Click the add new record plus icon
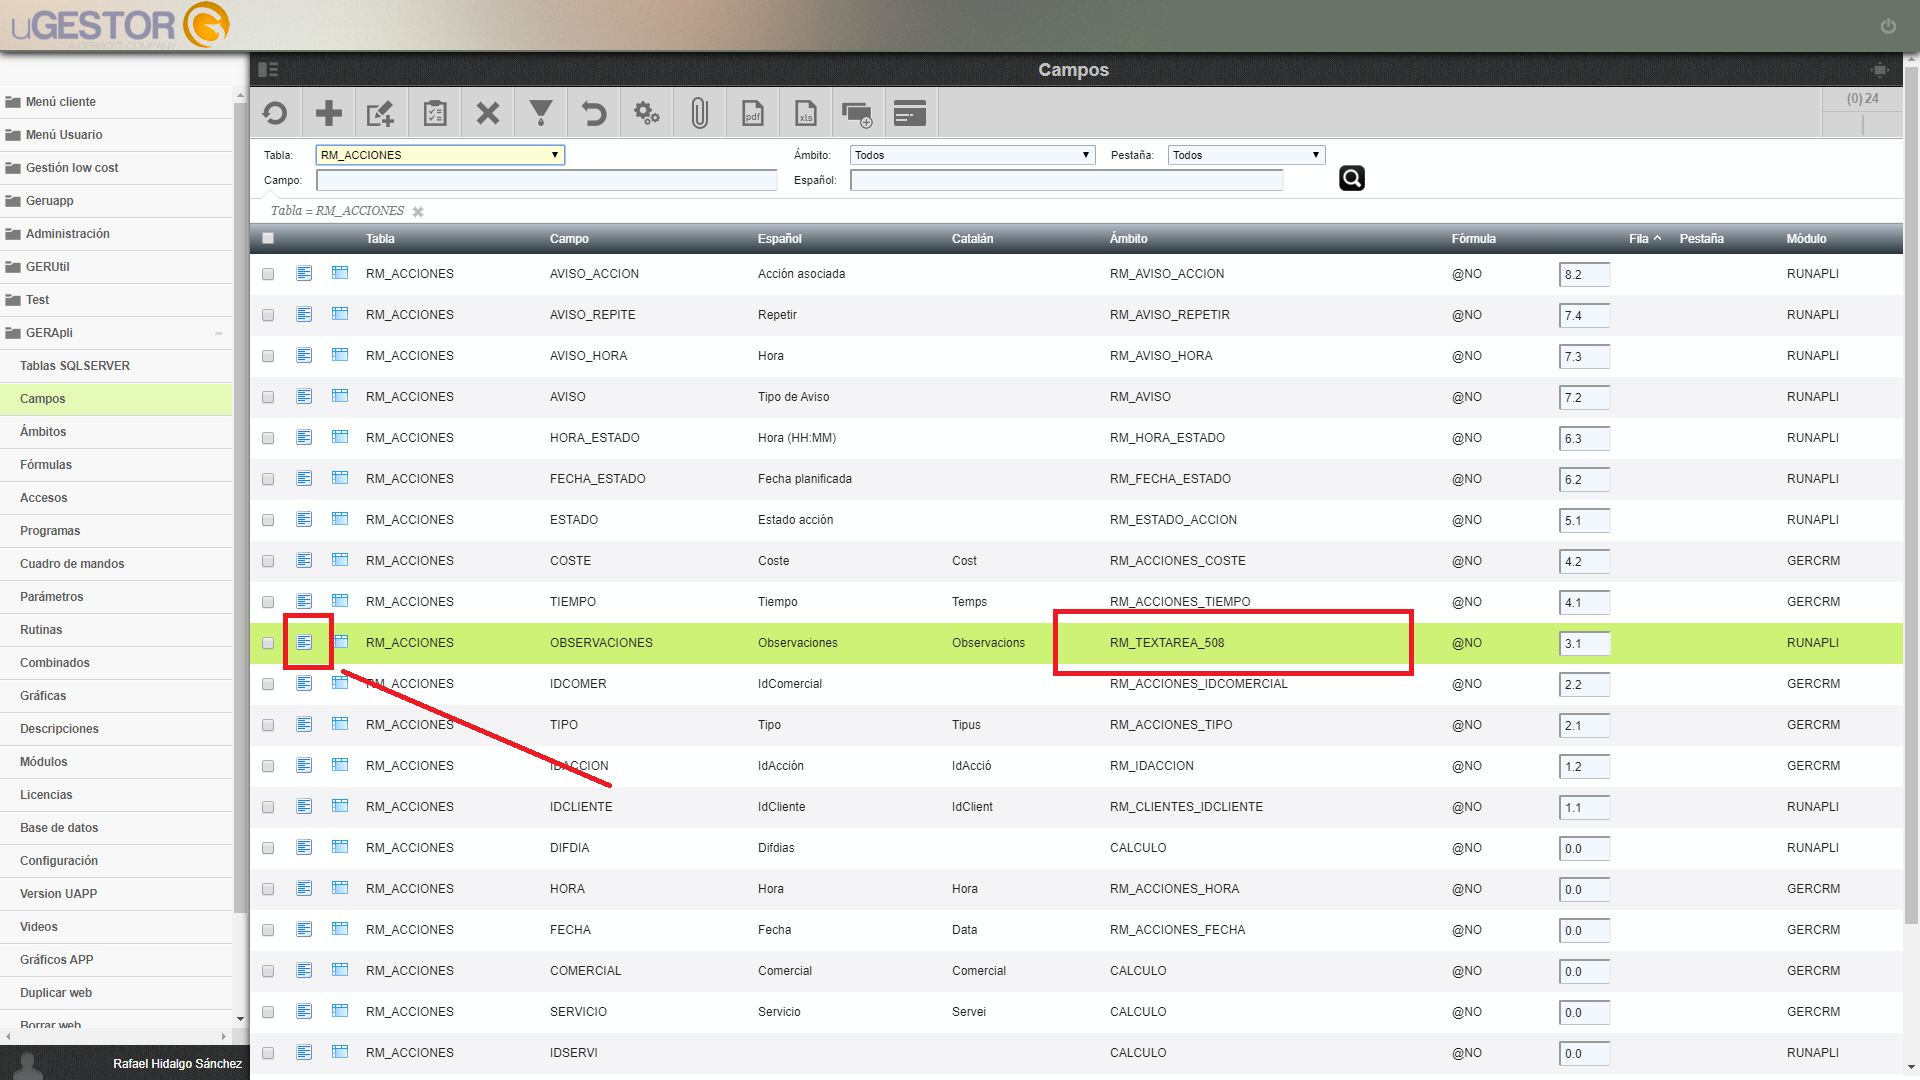Image resolution: width=1920 pixels, height=1080 pixels. pos(329,114)
